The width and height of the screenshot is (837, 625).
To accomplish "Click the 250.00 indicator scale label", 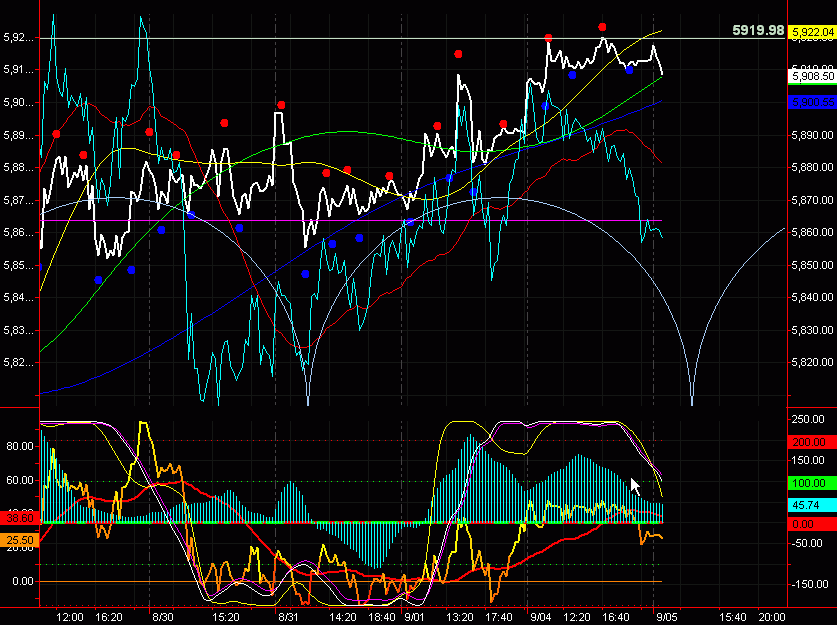I will (808, 419).
